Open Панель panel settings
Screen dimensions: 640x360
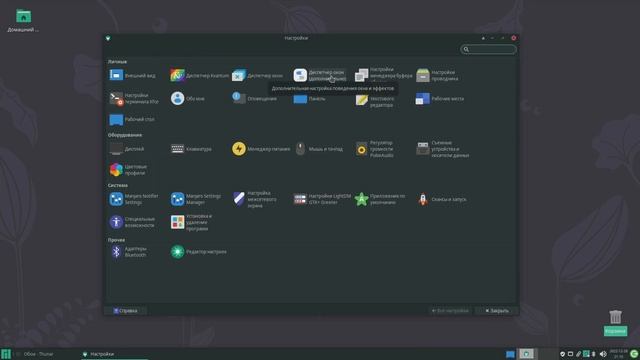coord(310,99)
